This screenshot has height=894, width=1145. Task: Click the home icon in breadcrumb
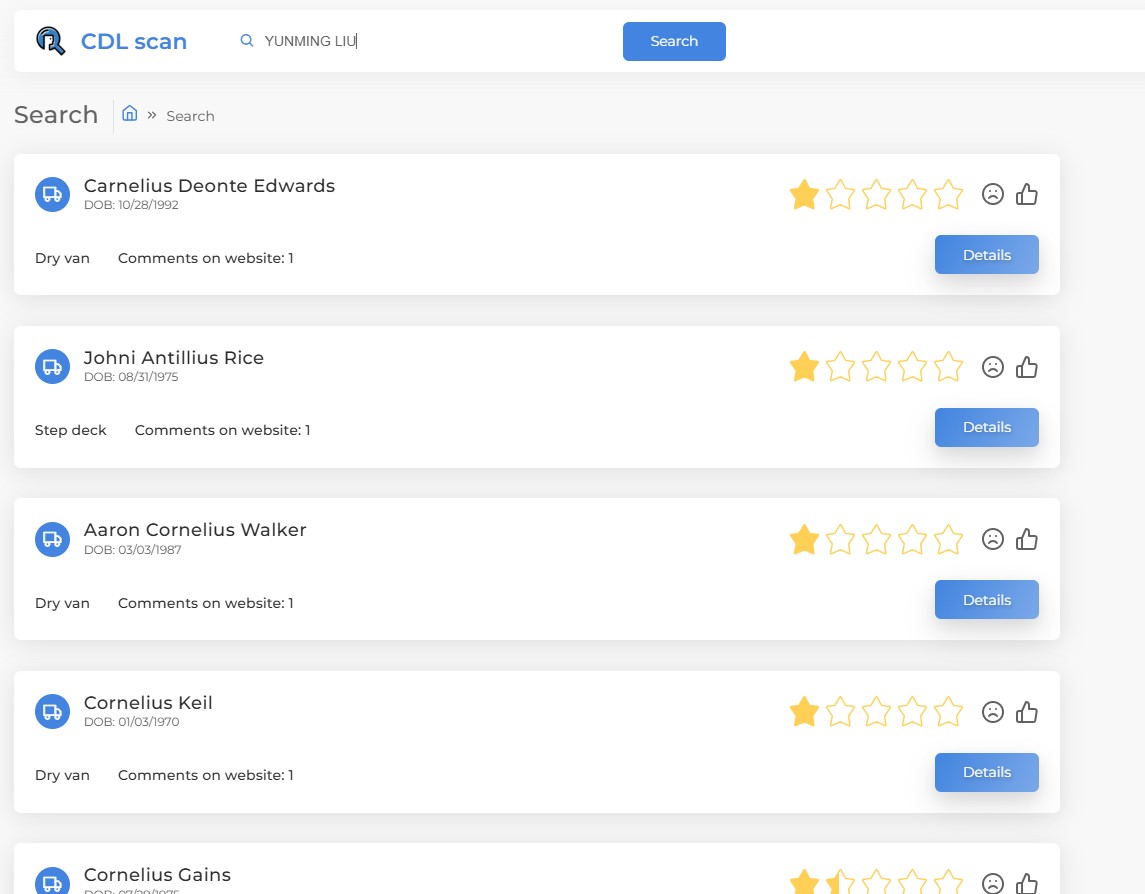(x=130, y=114)
